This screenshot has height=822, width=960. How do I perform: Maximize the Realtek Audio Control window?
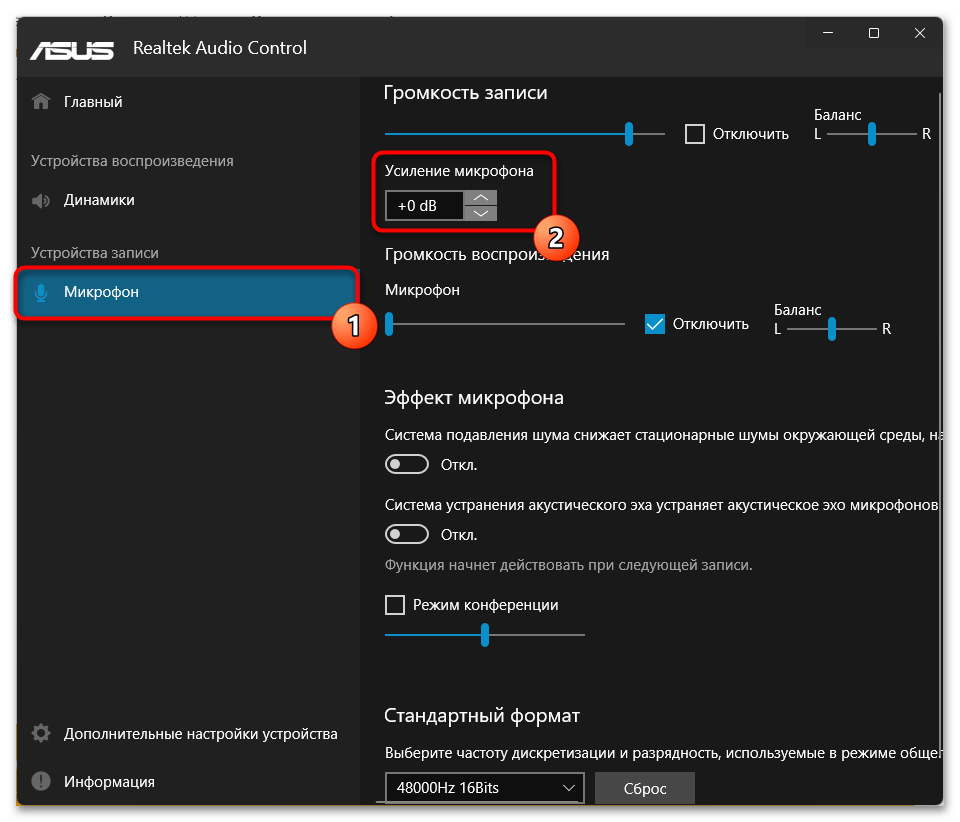point(874,34)
